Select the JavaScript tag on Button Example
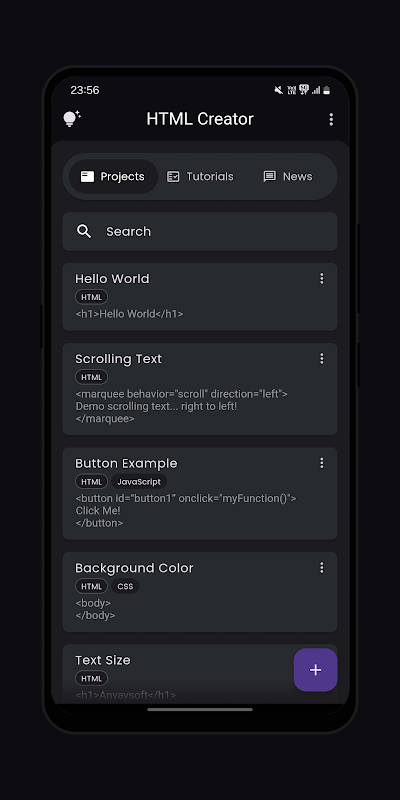Image resolution: width=400 pixels, height=800 pixels. (x=139, y=482)
